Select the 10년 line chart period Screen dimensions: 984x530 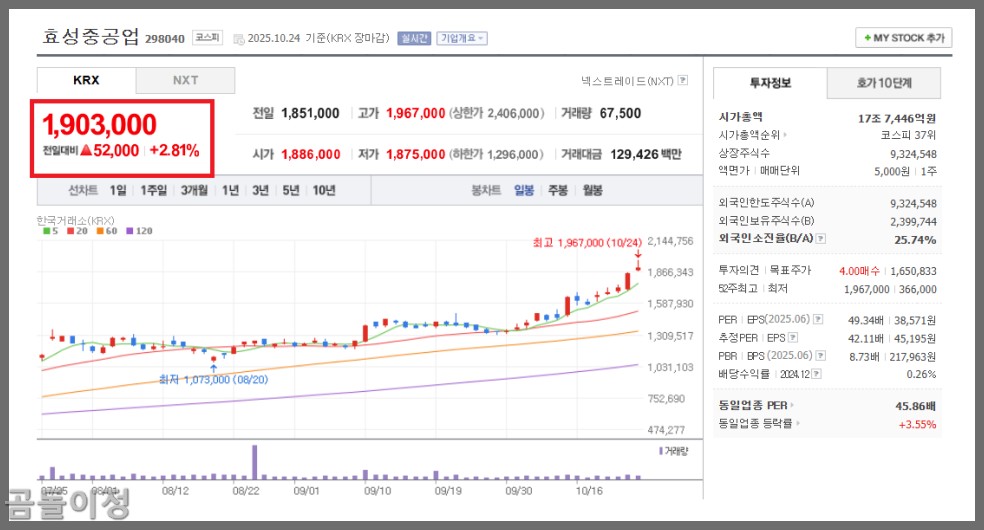(x=324, y=190)
